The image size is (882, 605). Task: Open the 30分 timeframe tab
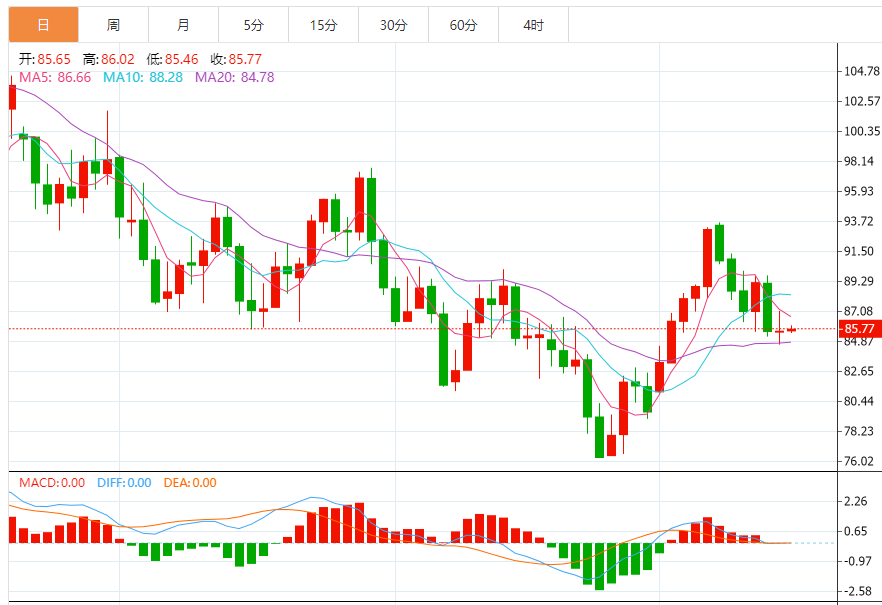(x=393, y=25)
